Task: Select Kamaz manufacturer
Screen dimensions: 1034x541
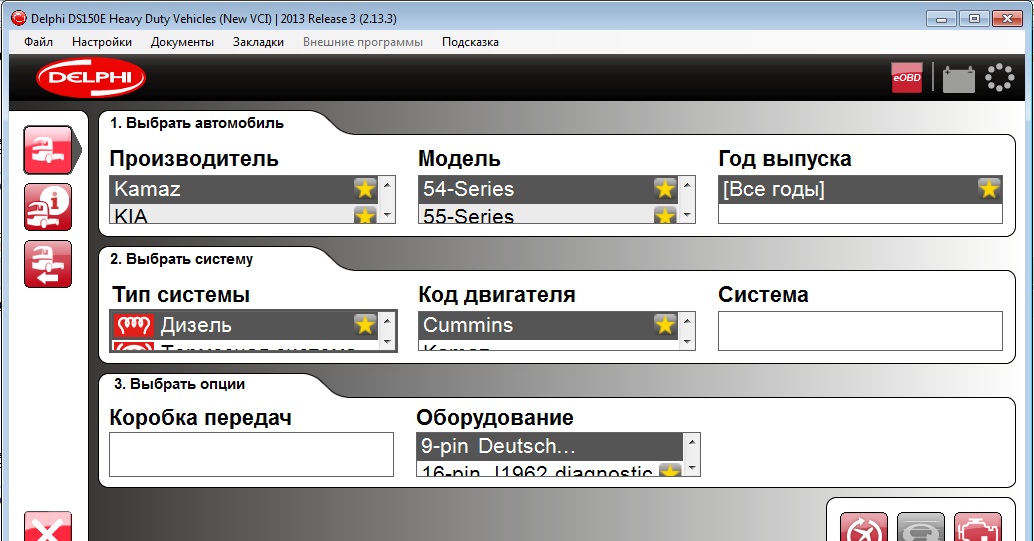Action: (x=244, y=189)
